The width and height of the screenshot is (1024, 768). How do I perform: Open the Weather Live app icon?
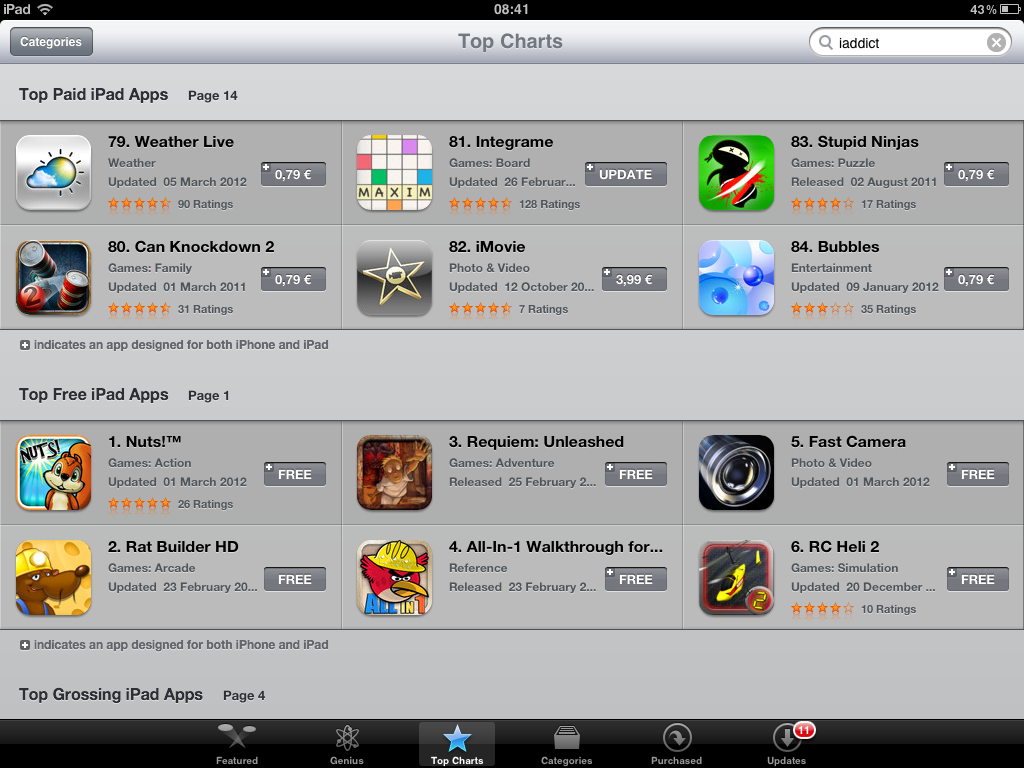(54, 173)
